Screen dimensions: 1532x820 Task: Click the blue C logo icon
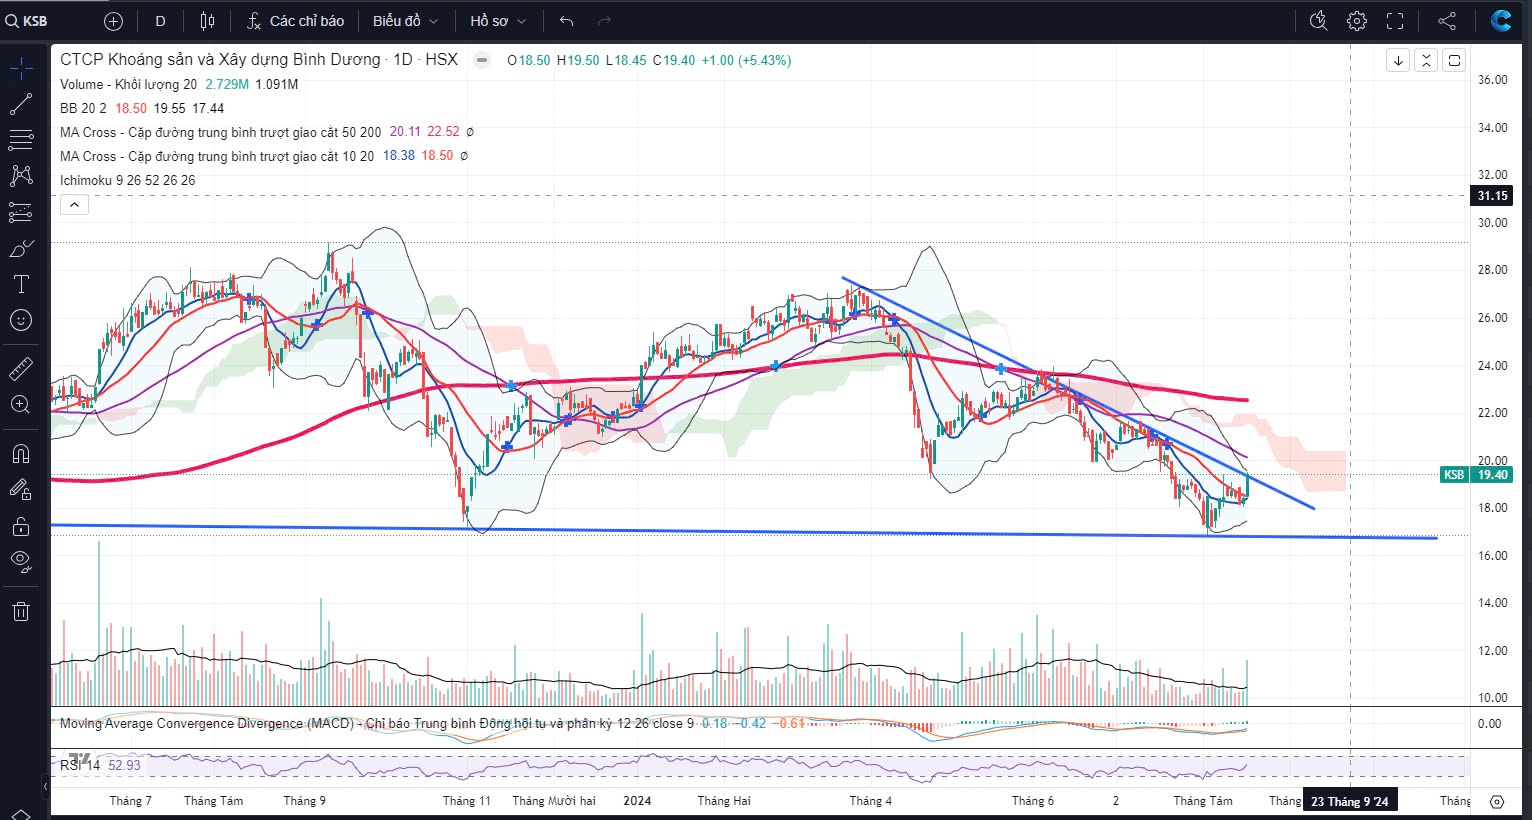1501,21
